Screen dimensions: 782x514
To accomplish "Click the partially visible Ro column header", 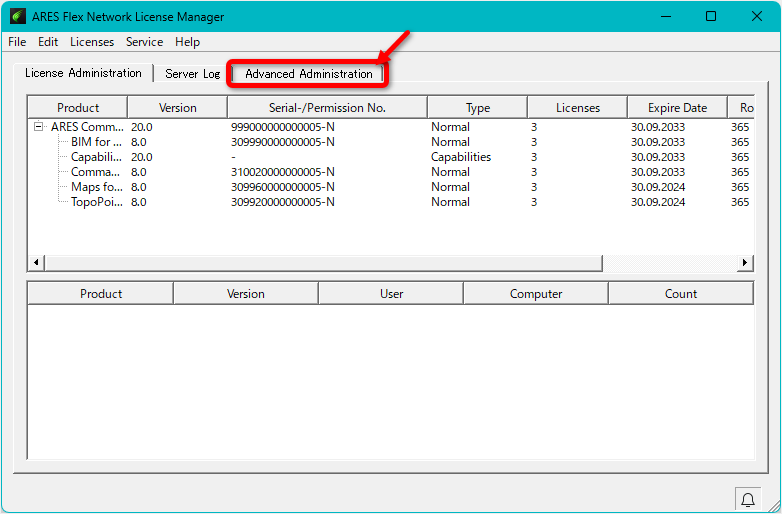I will tap(741, 108).
